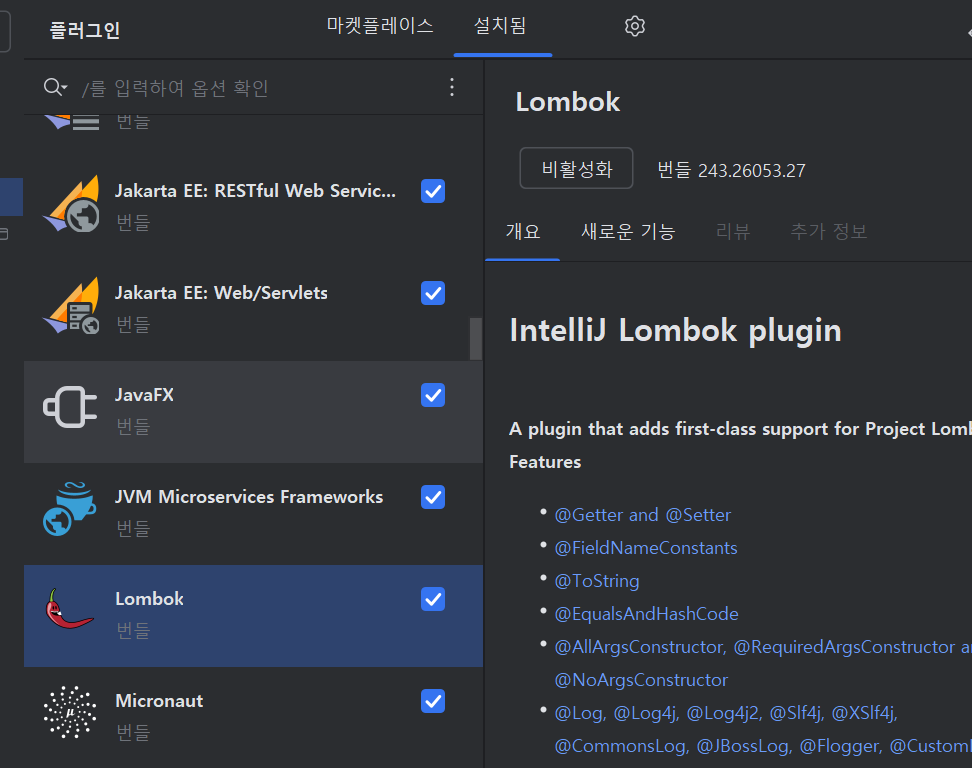This screenshot has height=768, width=972.
Task: Open the @XSlf4j link
Action: (865, 713)
